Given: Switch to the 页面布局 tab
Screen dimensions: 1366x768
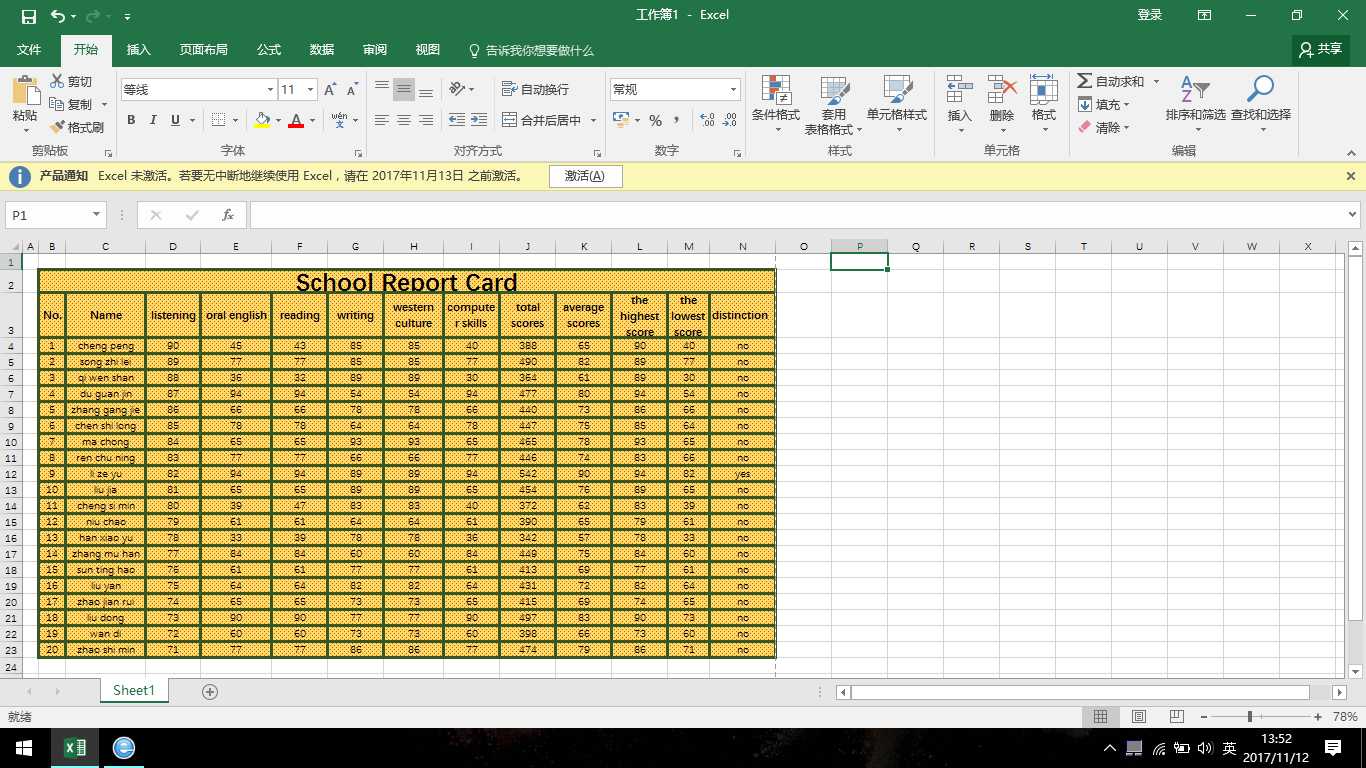Looking at the screenshot, I should (203, 49).
